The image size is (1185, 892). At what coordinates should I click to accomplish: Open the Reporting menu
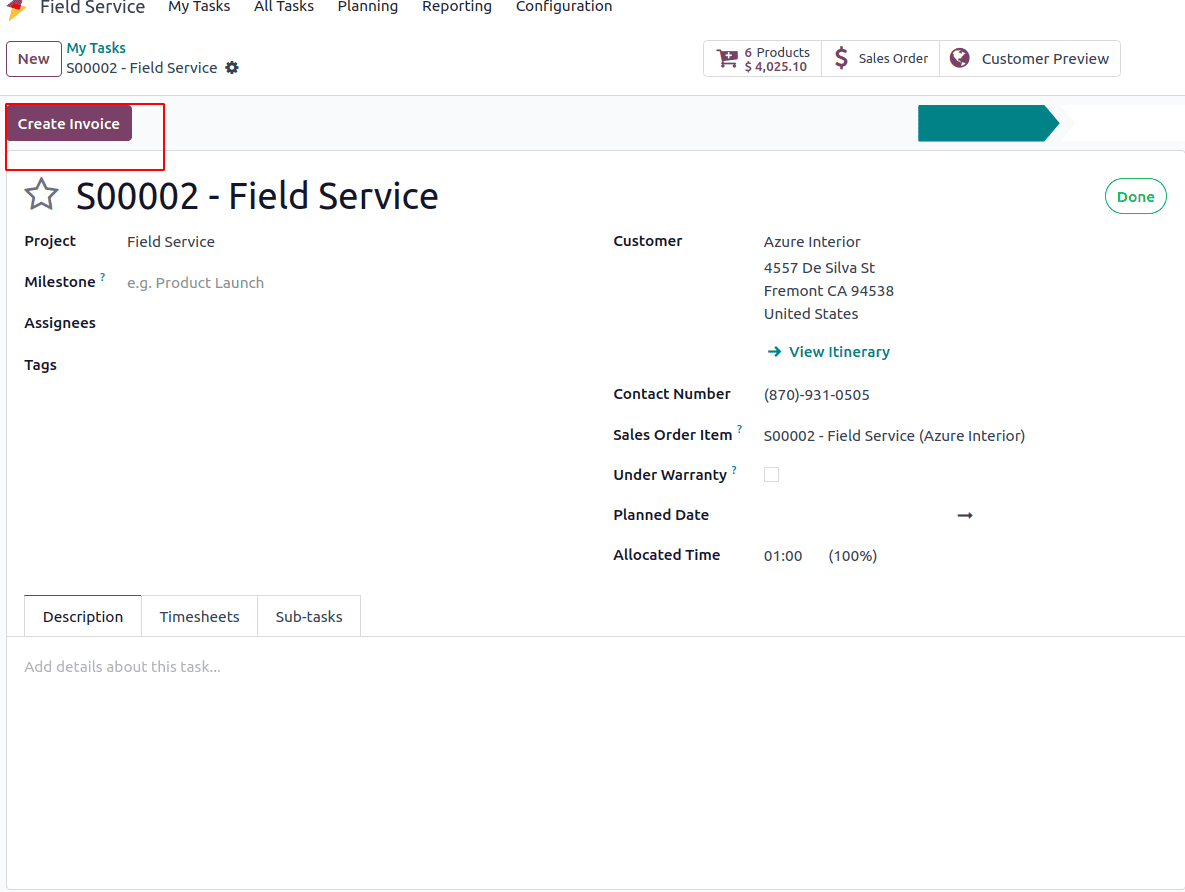tap(457, 7)
